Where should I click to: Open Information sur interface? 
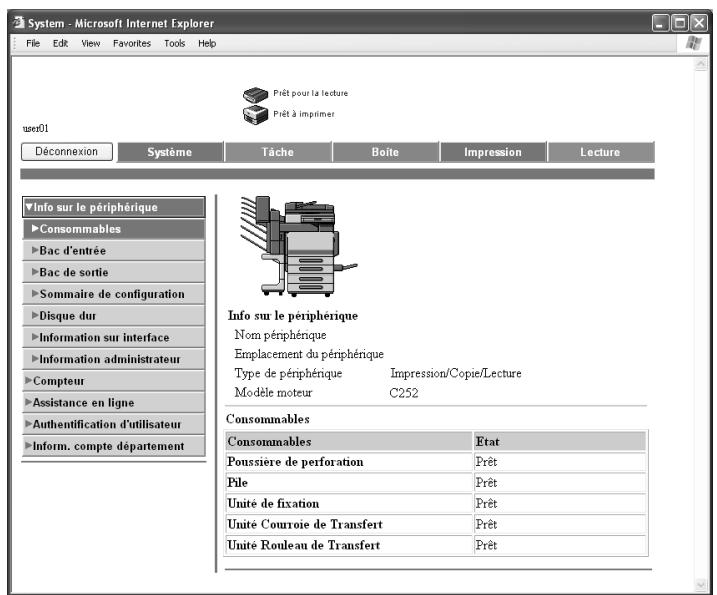point(114,337)
